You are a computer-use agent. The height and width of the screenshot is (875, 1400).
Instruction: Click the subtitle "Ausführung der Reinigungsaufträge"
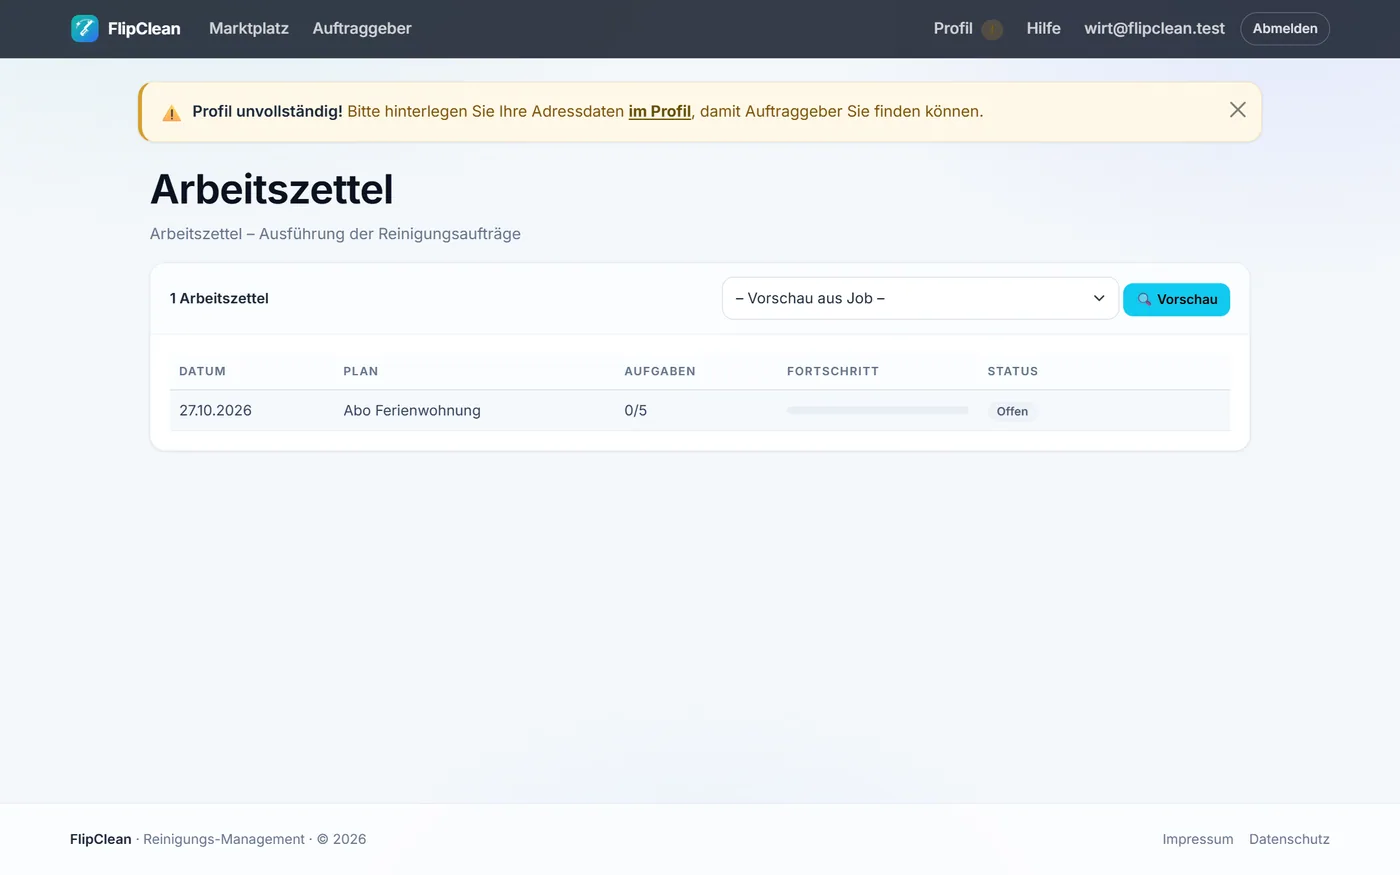coord(390,234)
